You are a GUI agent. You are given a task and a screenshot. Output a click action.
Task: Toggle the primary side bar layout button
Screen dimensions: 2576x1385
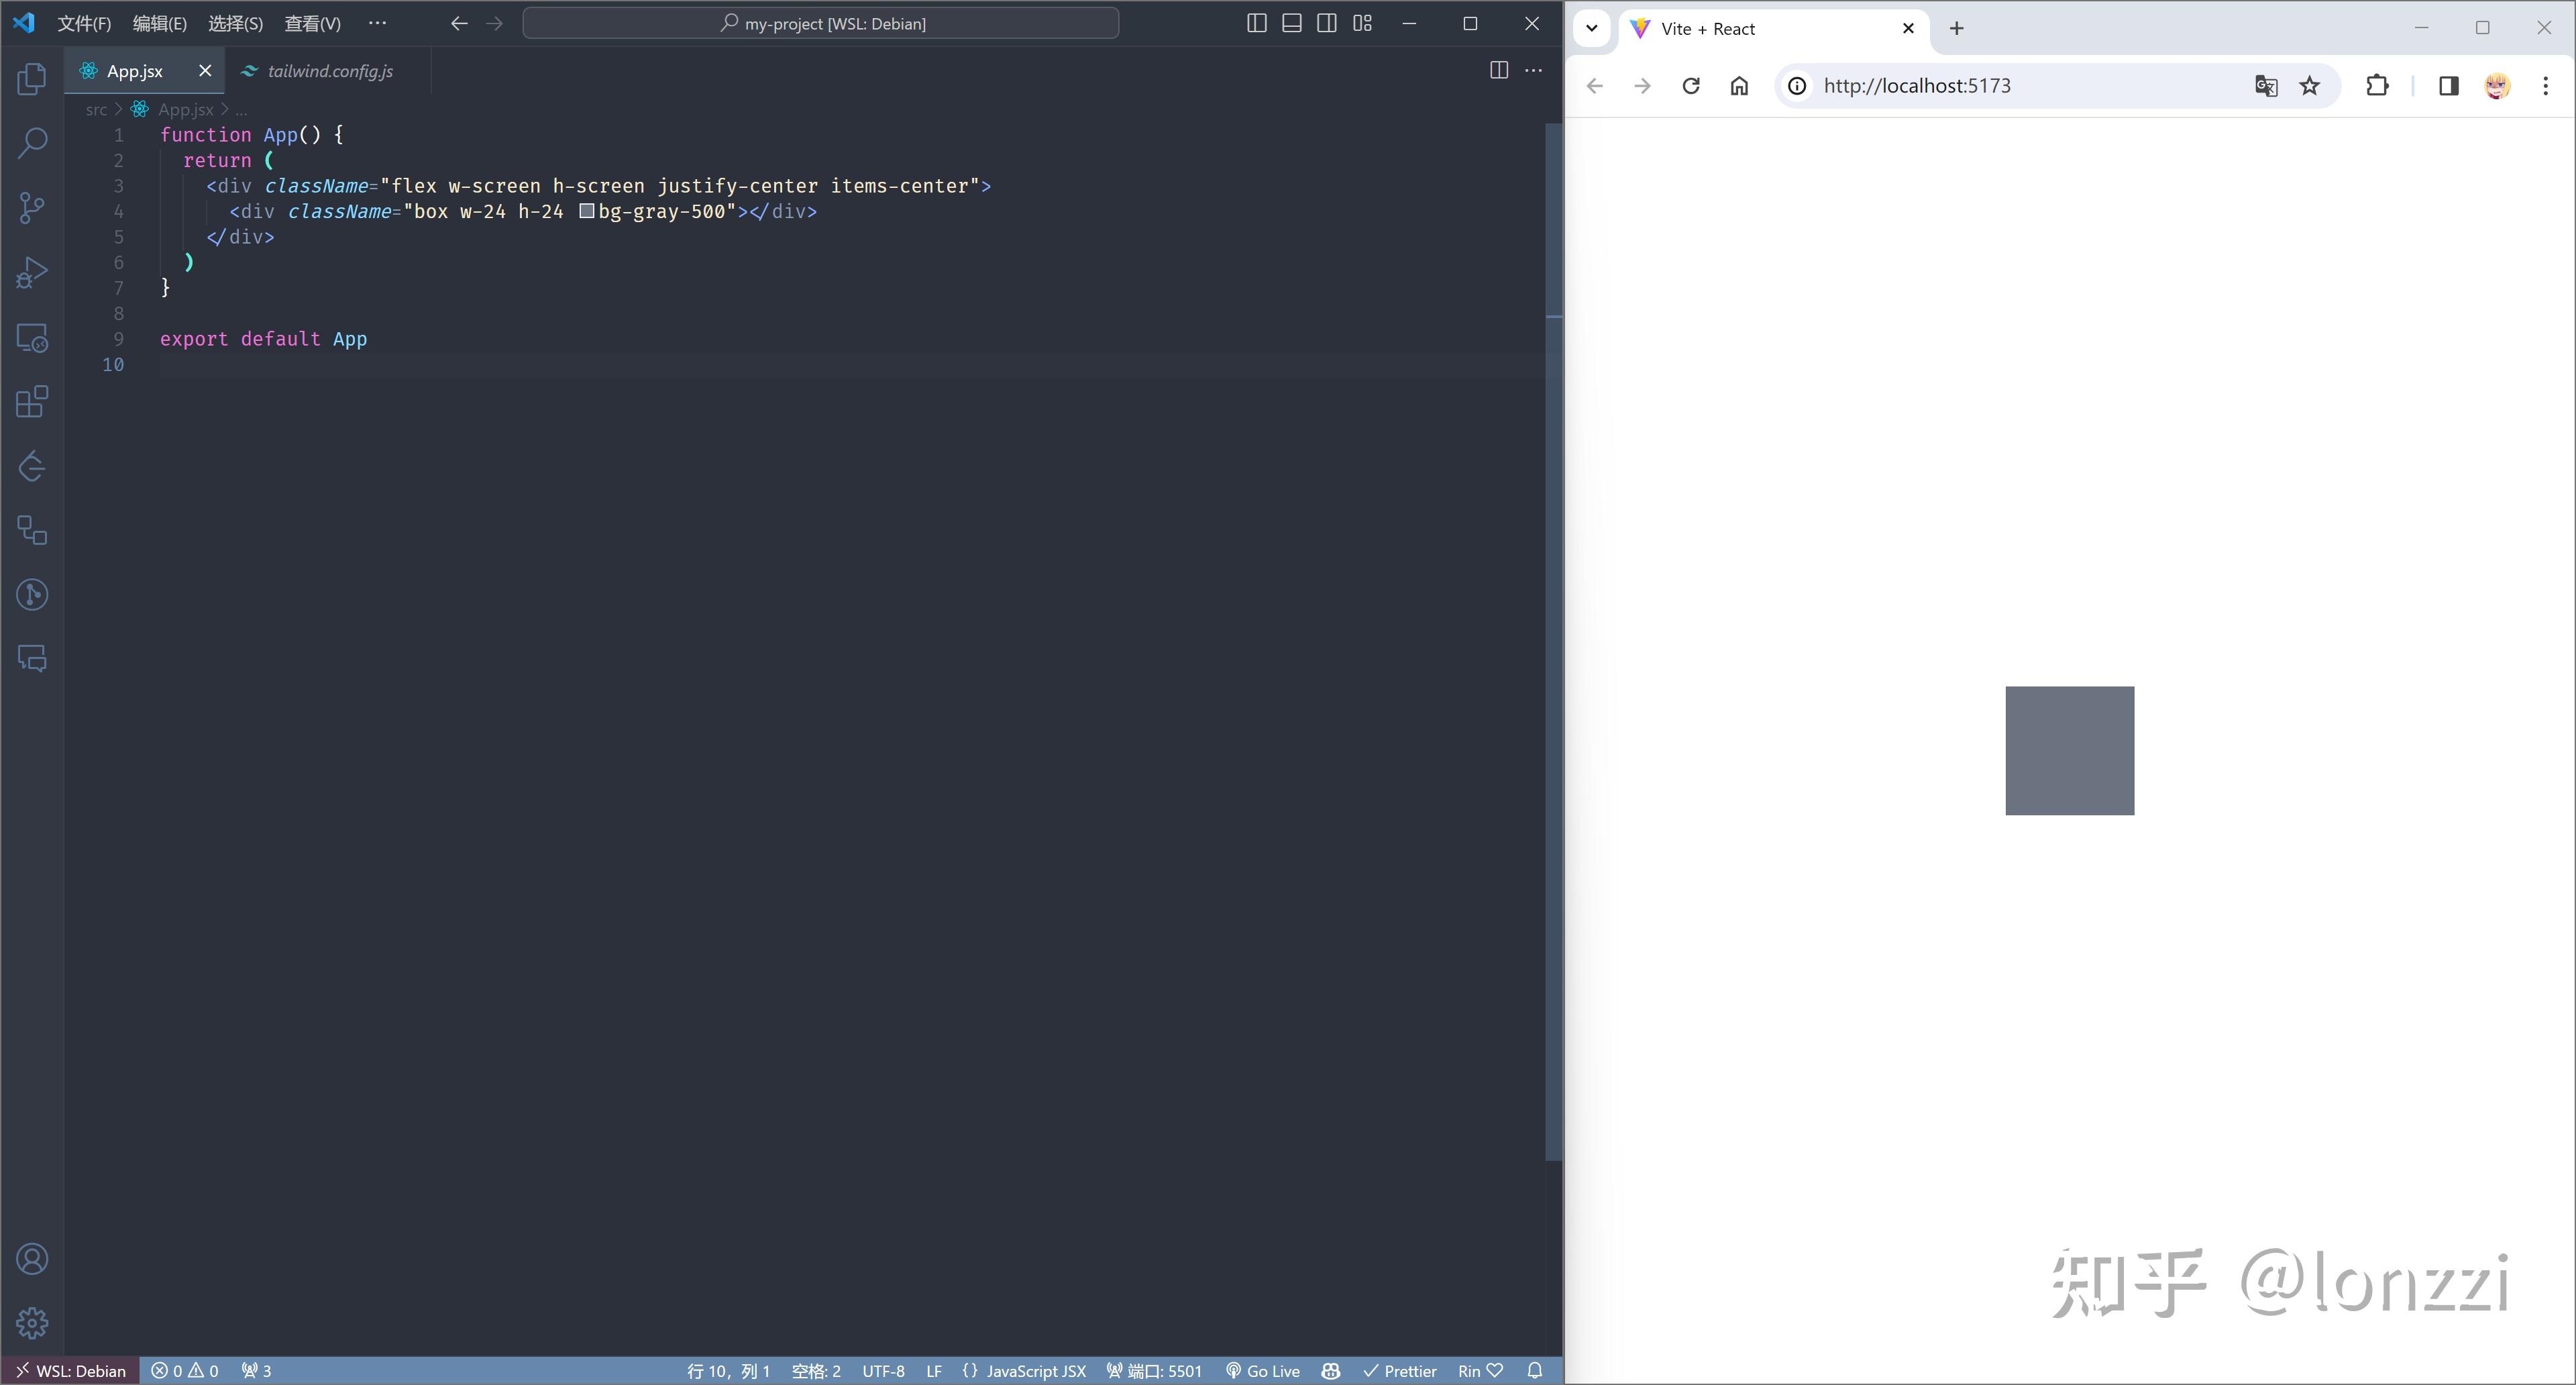click(1257, 23)
